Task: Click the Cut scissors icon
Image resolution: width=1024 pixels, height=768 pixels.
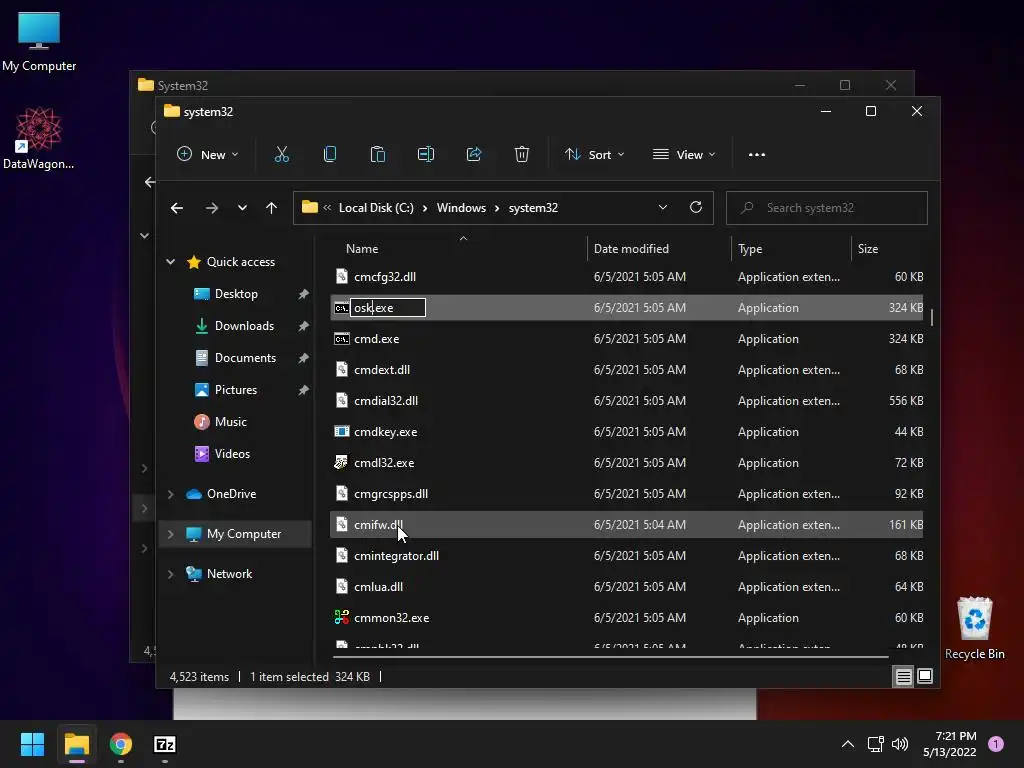Action: tap(281, 155)
